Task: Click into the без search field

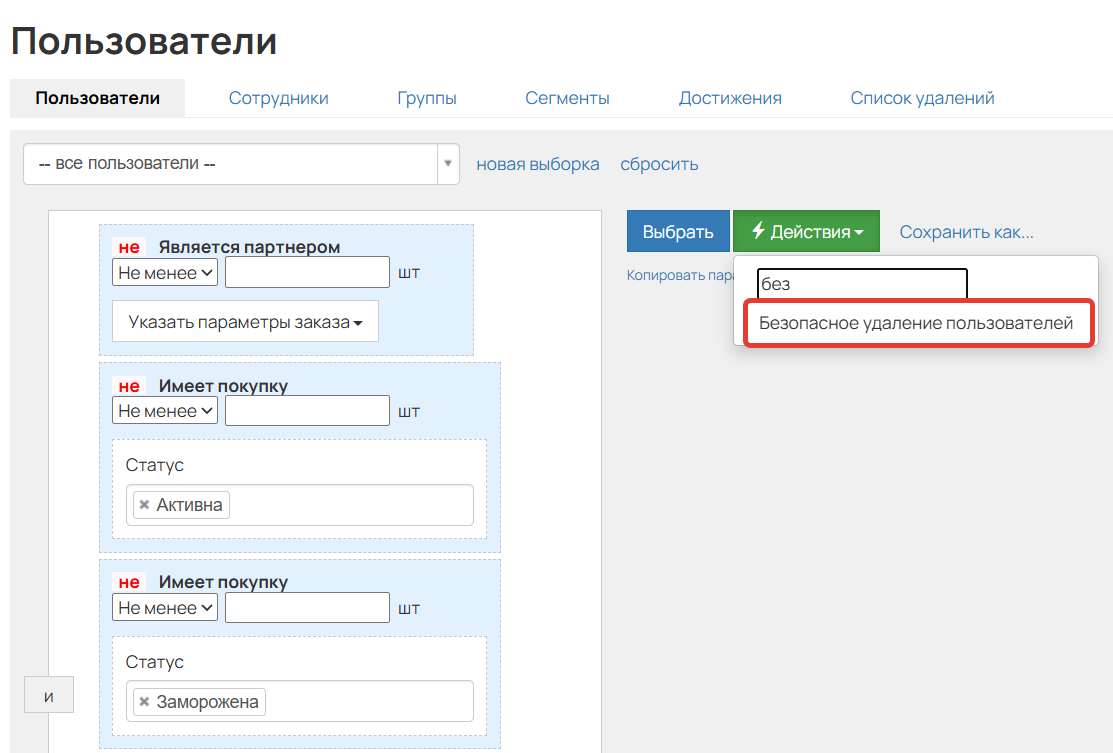Action: [x=860, y=284]
